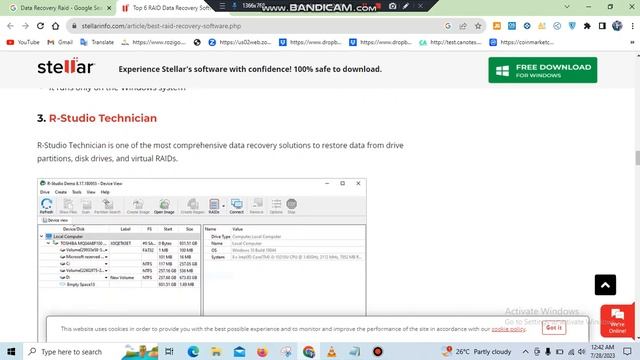Bookmark this page with the star

(478, 26)
